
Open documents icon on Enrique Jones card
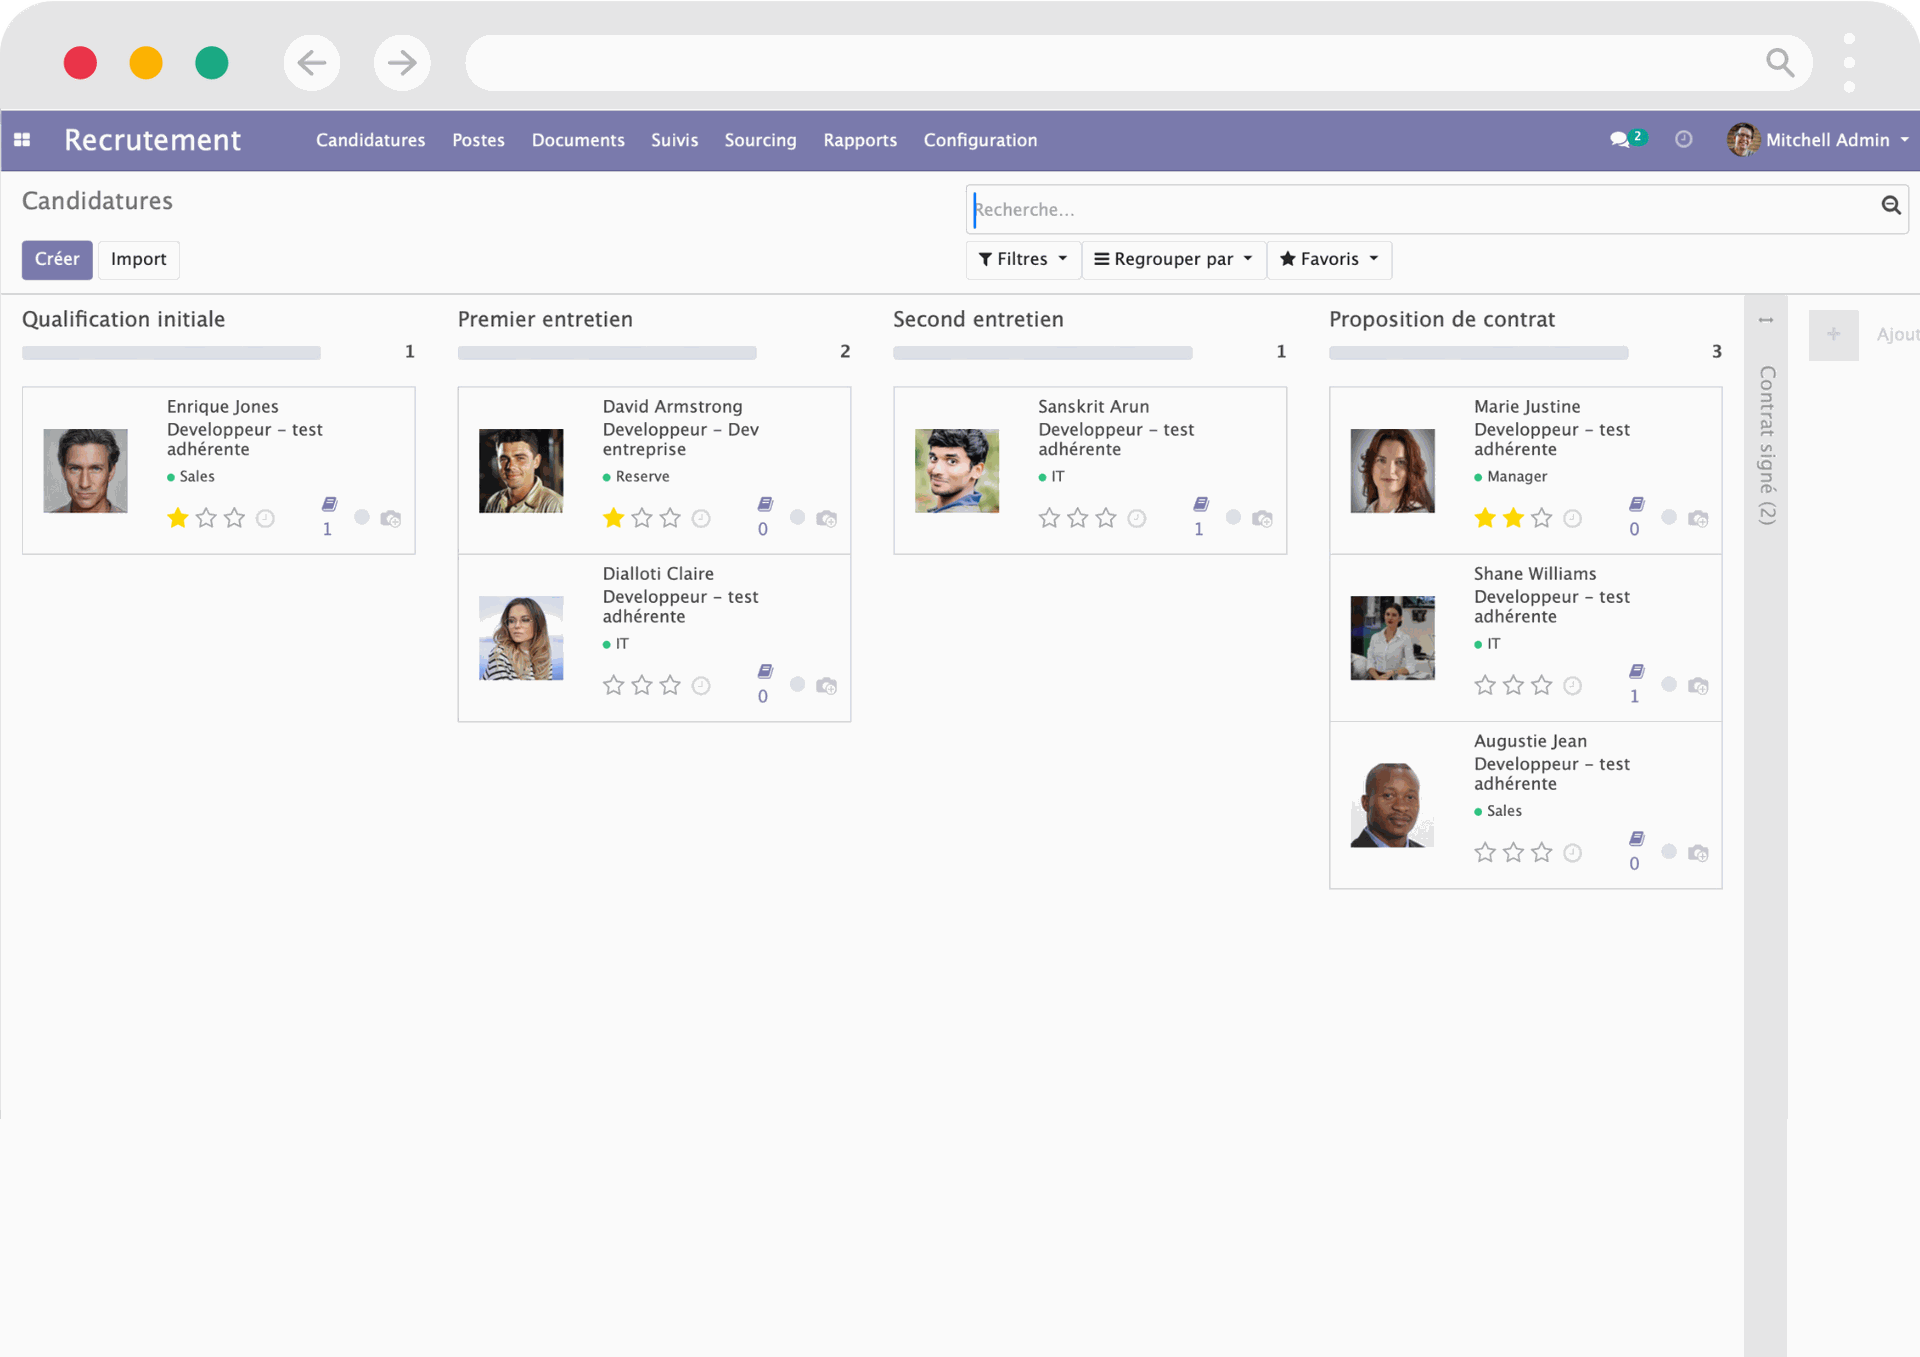(329, 504)
